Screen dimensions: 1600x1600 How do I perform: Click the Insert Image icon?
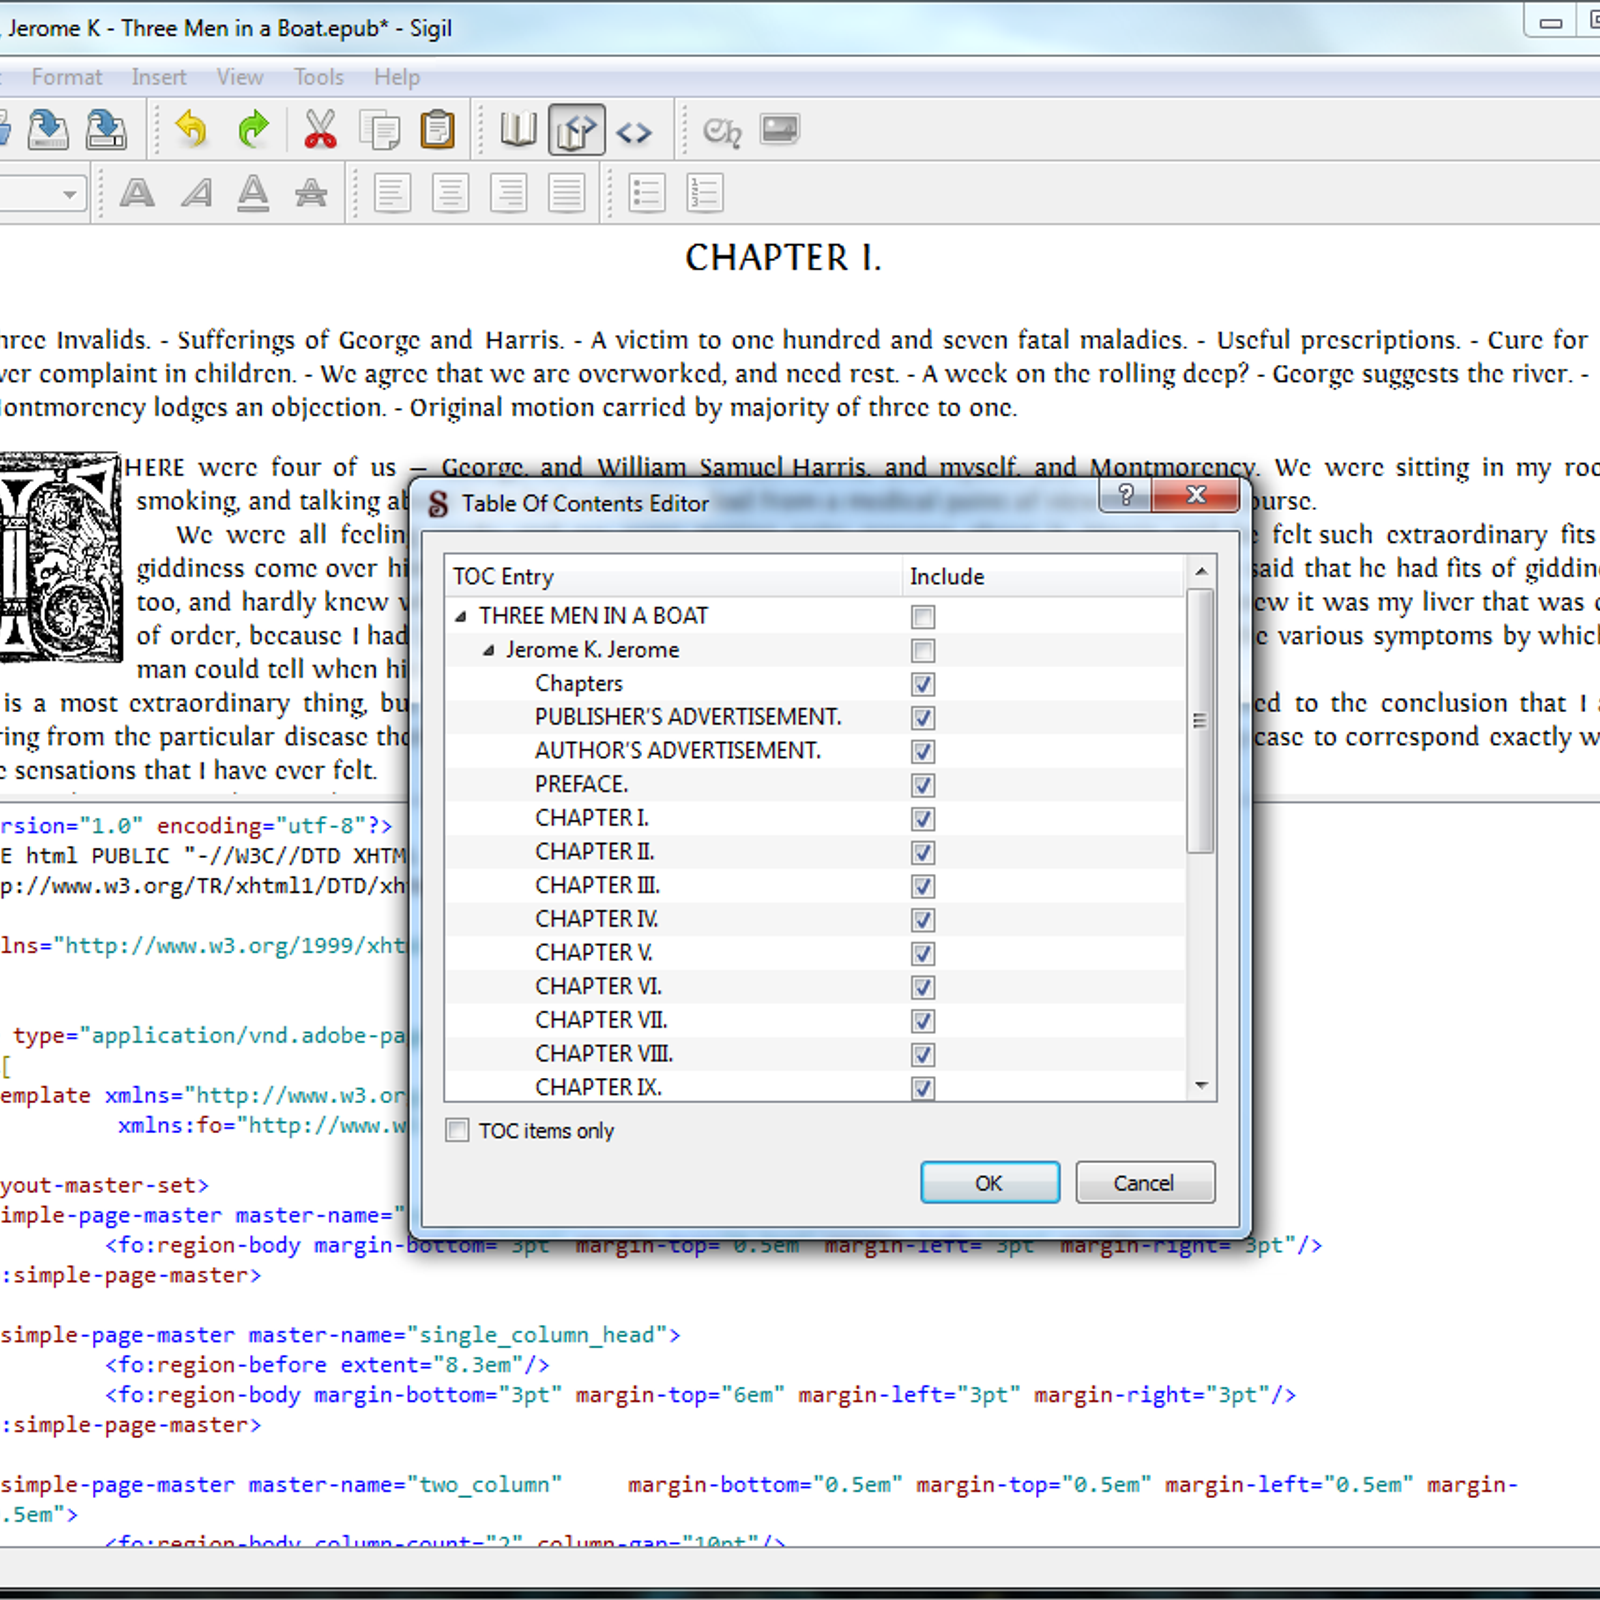(780, 130)
